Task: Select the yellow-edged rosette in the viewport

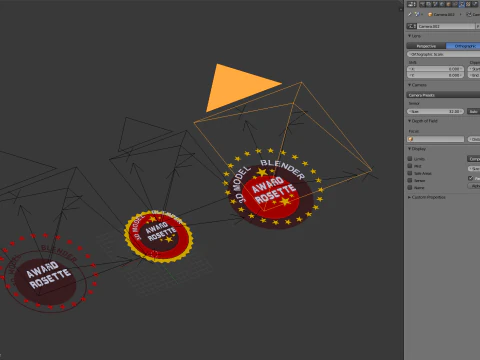Action: click(159, 236)
